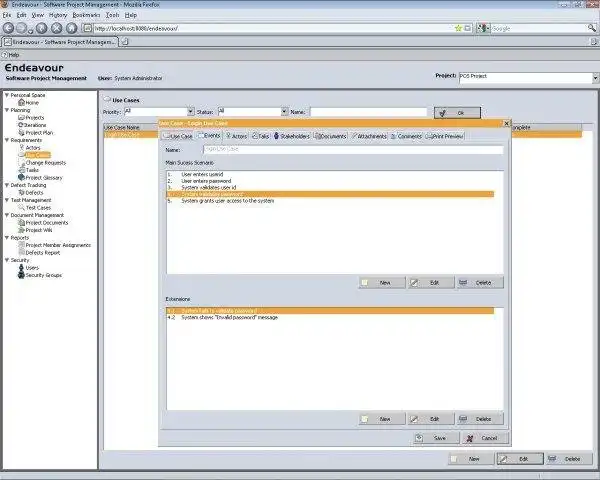The image size is (600, 480).
Task: Click New button under Extensions list
Action: click(x=382, y=419)
